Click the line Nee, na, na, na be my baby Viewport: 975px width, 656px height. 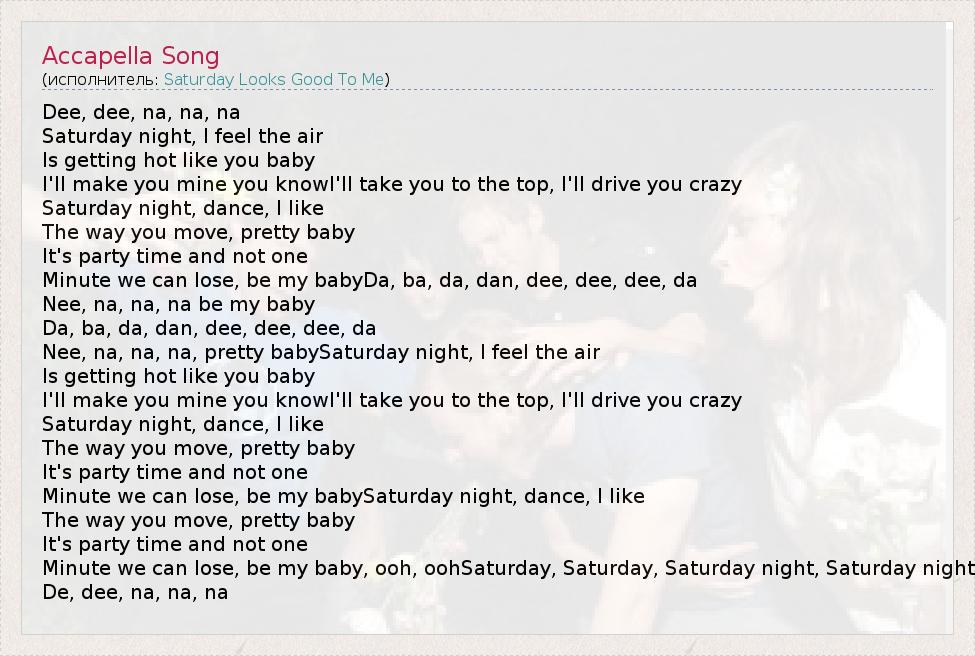click(x=178, y=304)
